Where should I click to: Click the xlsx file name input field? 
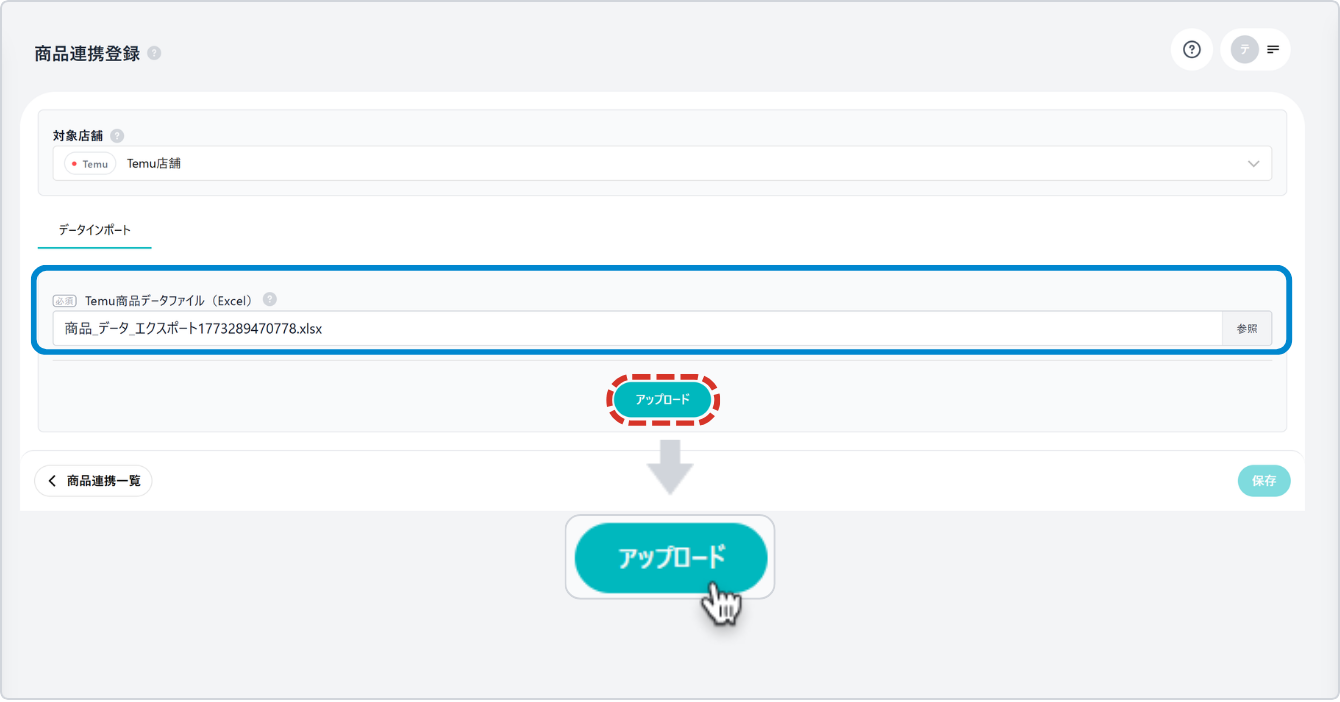(x=637, y=328)
